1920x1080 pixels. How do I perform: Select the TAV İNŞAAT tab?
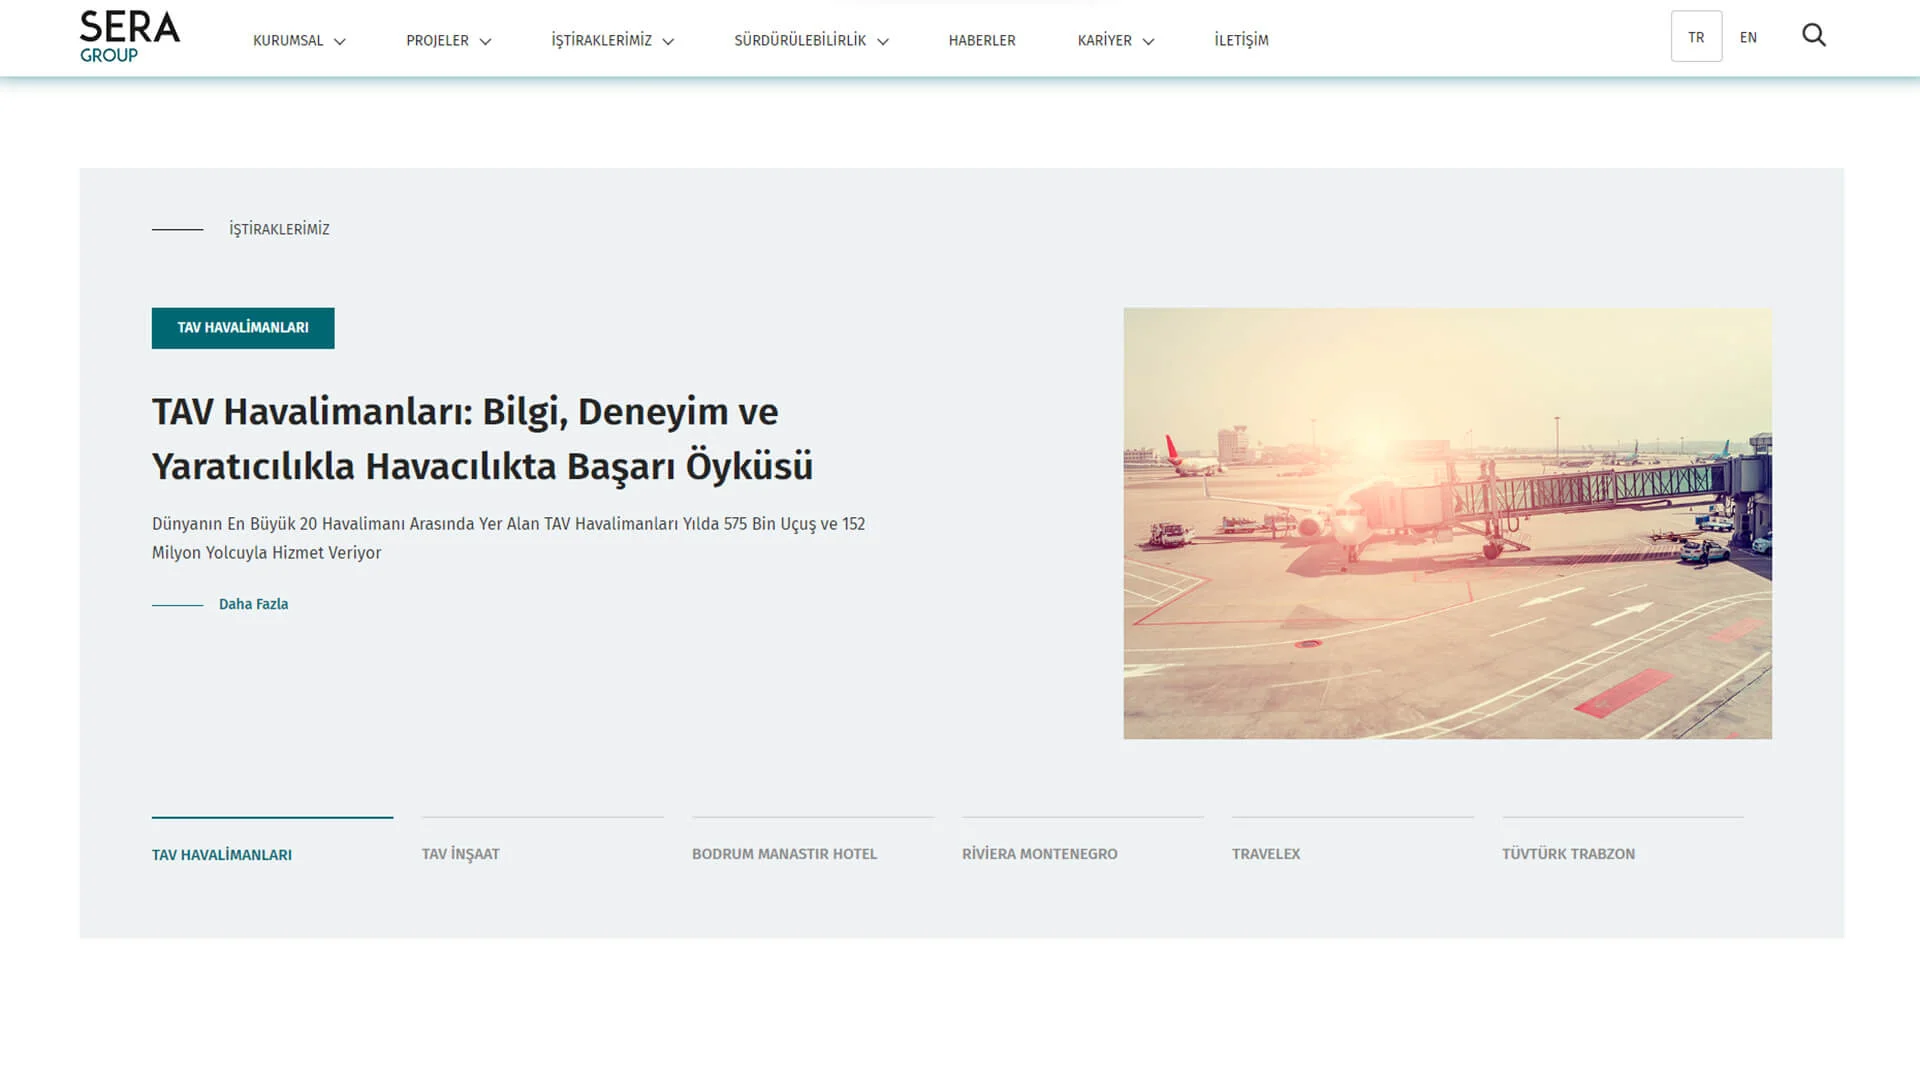pos(461,853)
